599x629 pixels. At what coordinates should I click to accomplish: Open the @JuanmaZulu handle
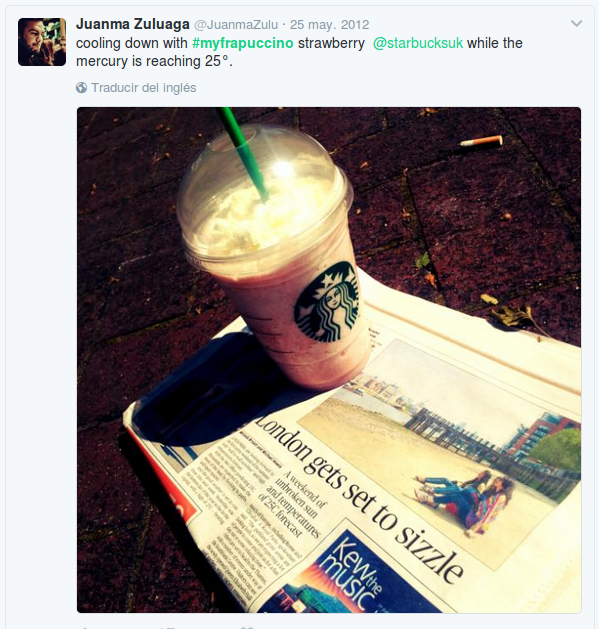(x=236, y=24)
